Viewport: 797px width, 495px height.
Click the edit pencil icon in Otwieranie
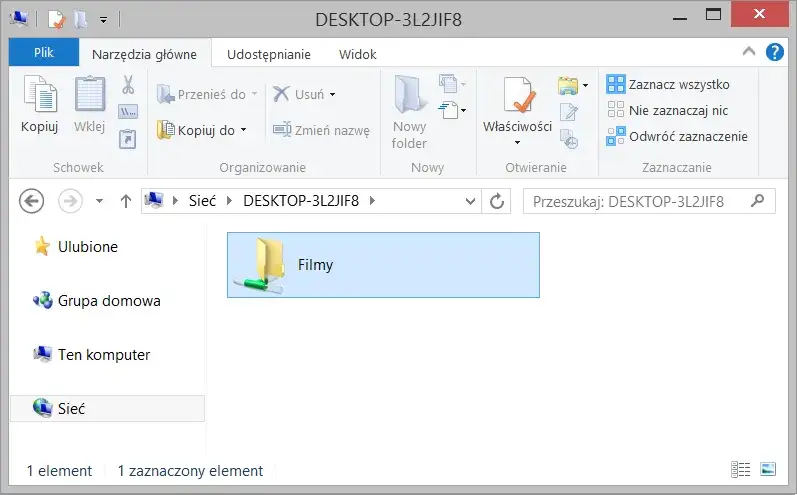pos(568,111)
